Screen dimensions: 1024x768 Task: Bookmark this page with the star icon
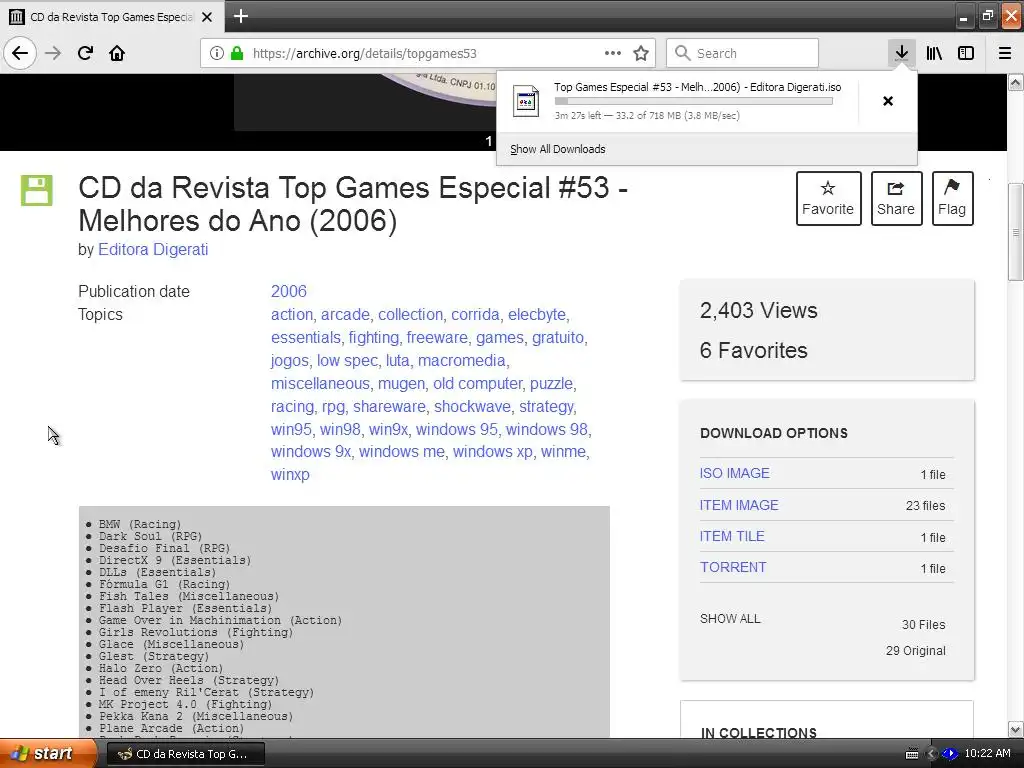coord(641,53)
